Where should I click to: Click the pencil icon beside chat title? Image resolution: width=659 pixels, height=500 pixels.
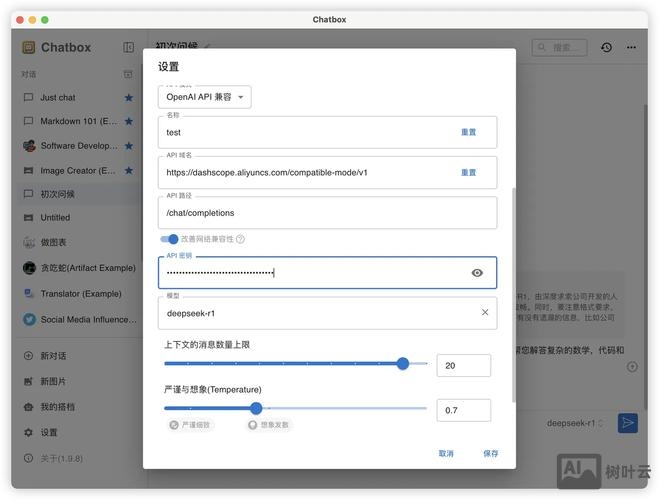pyautogui.click(x=207, y=45)
